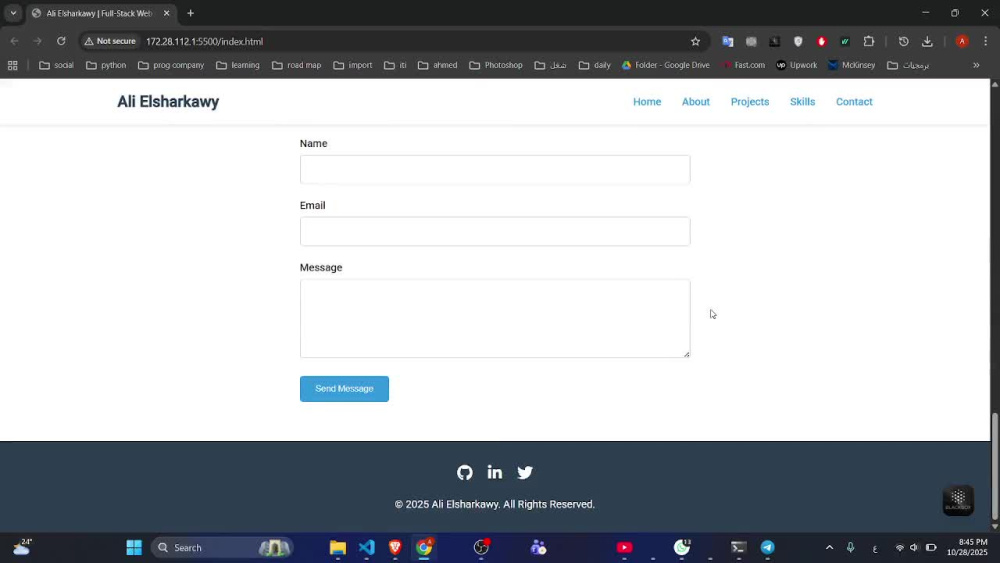The width and height of the screenshot is (1000, 563).
Task: Open the McKinsey bookmark
Action: click(x=851, y=65)
